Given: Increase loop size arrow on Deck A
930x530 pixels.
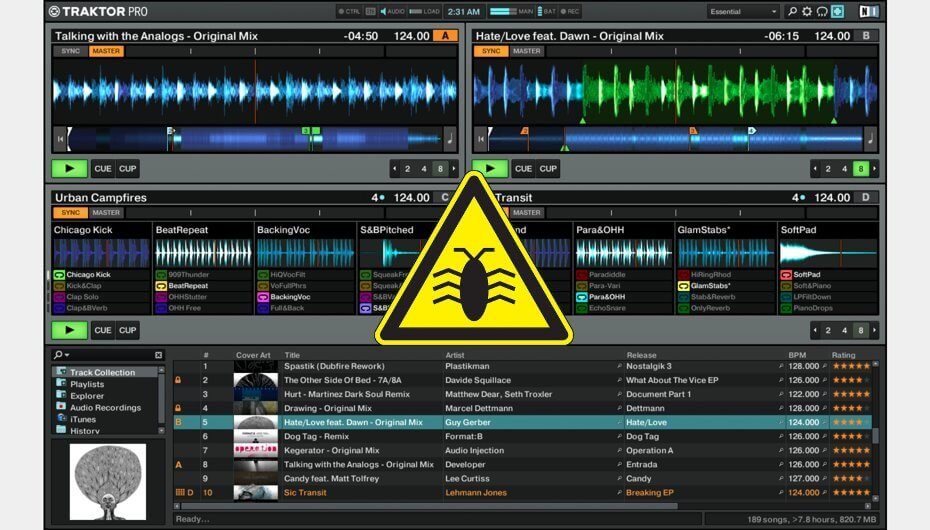Looking at the screenshot, I should pyautogui.click(x=454, y=169).
